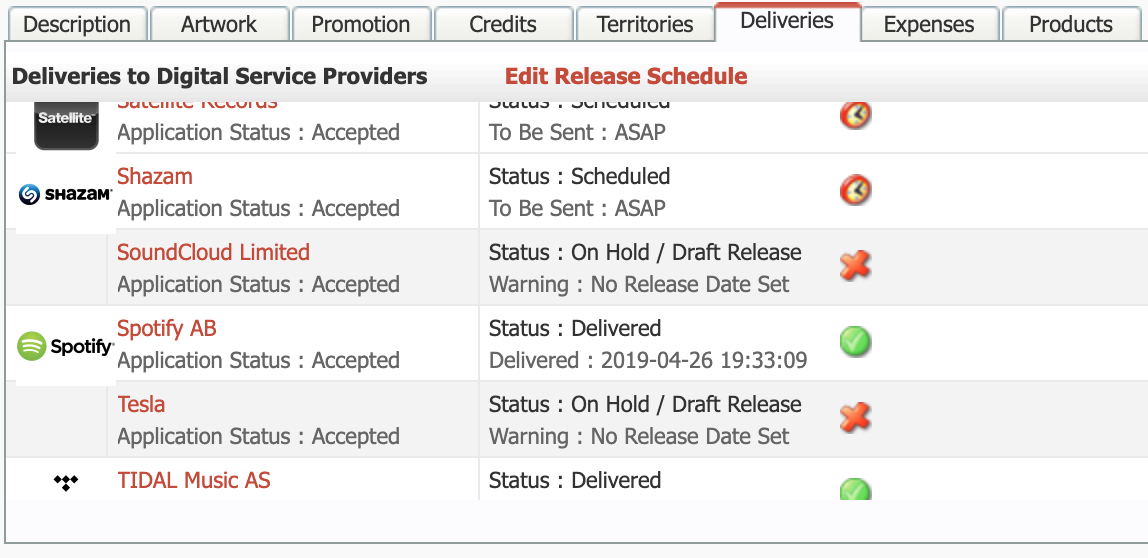Switch to the Description tab

[77, 24]
